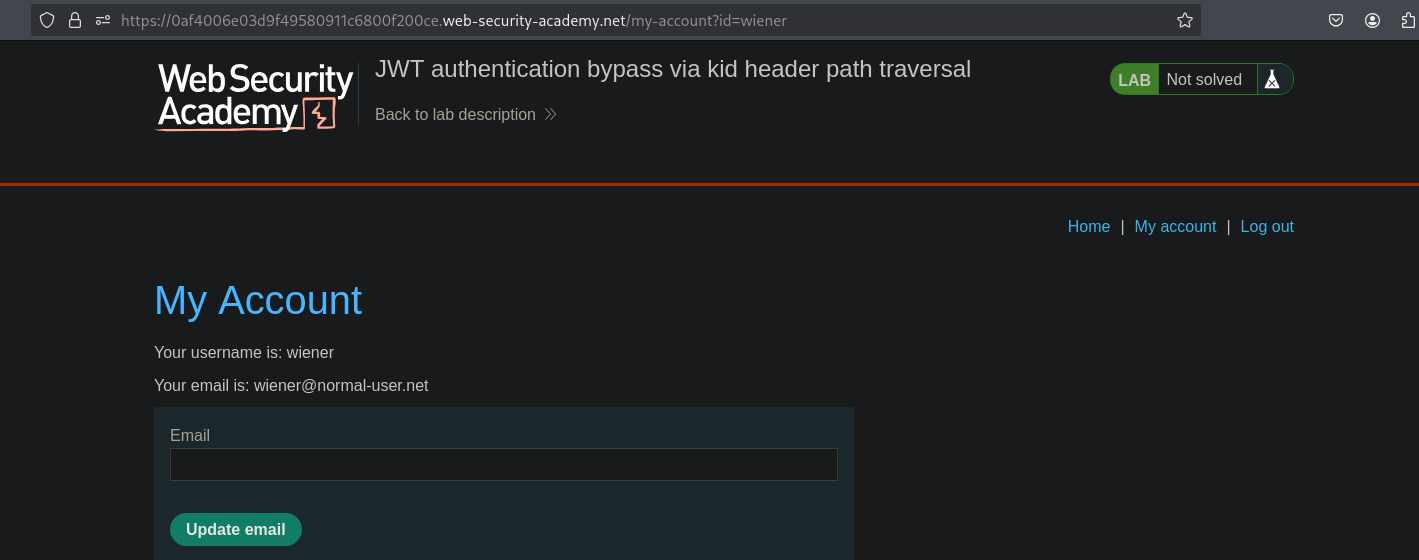Click the Web Security Academy logo
The image size is (1419, 560).
click(x=256, y=97)
